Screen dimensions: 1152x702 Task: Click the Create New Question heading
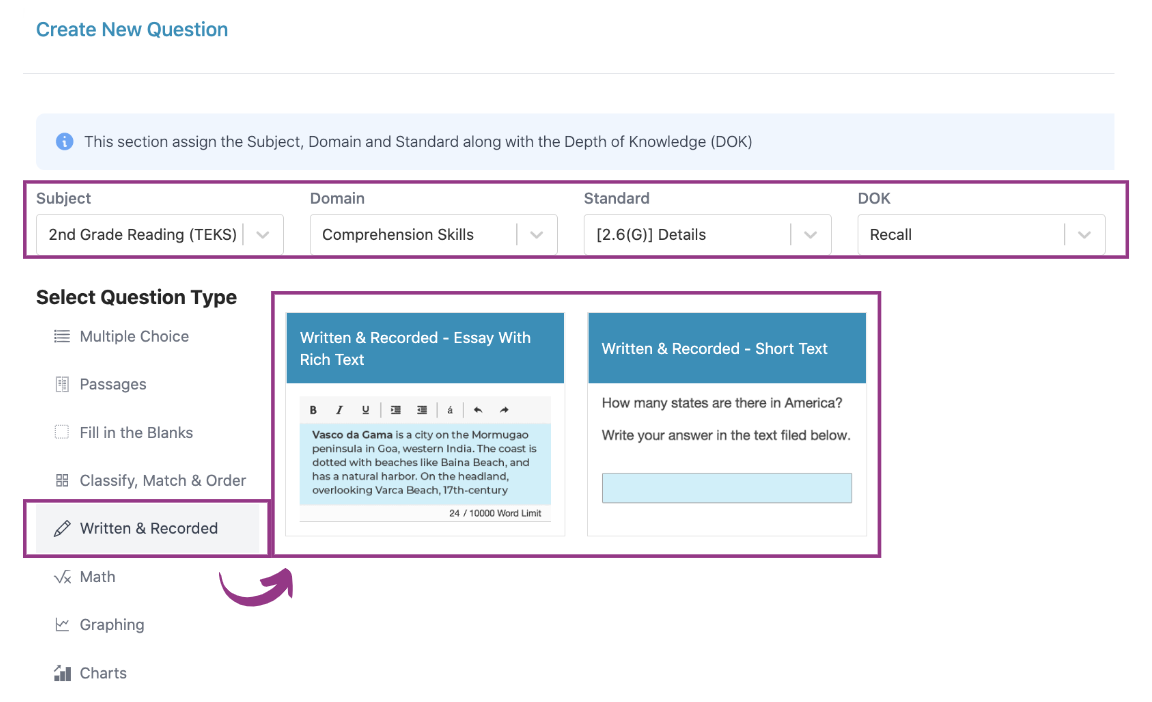pos(132,29)
